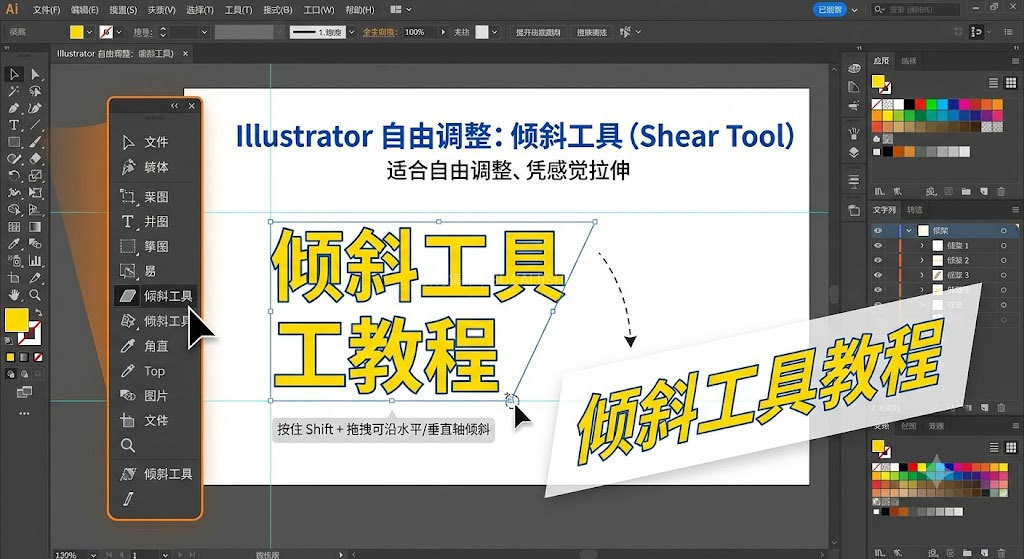The width and height of the screenshot is (1024, 559).
Task: Toggle target circle of sublayer 2
Action: (x=1004, y=260)
